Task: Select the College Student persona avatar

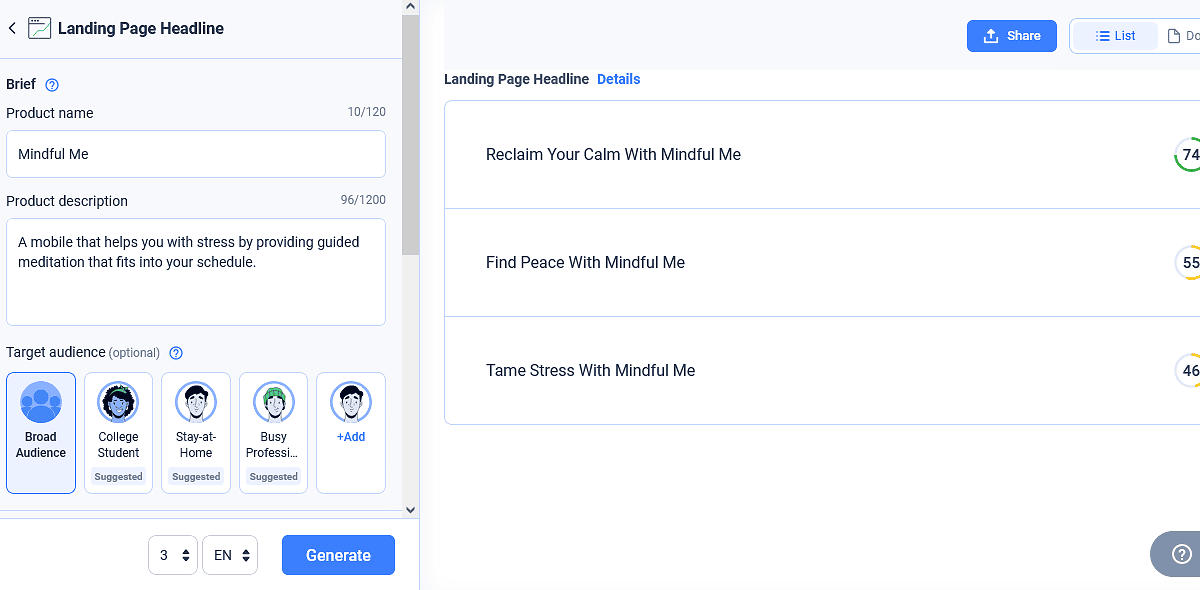Action: click(x=118, y=403)
